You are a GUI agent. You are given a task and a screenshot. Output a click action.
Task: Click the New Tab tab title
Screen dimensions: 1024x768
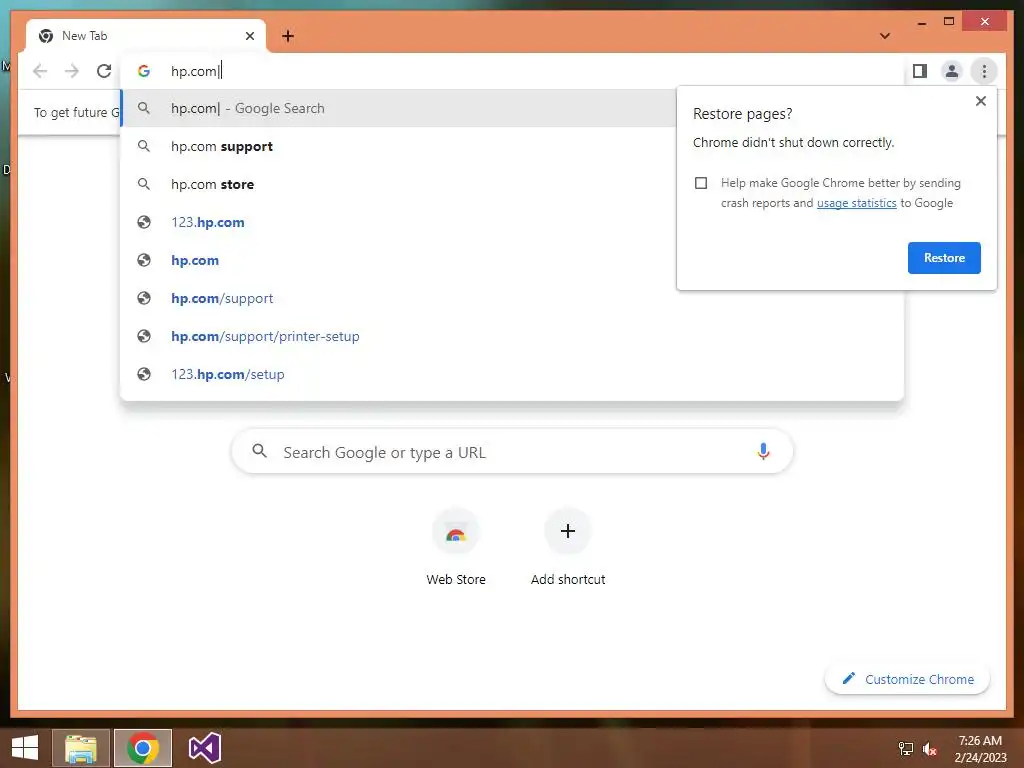pyautogui.click(x=84, y=36)
